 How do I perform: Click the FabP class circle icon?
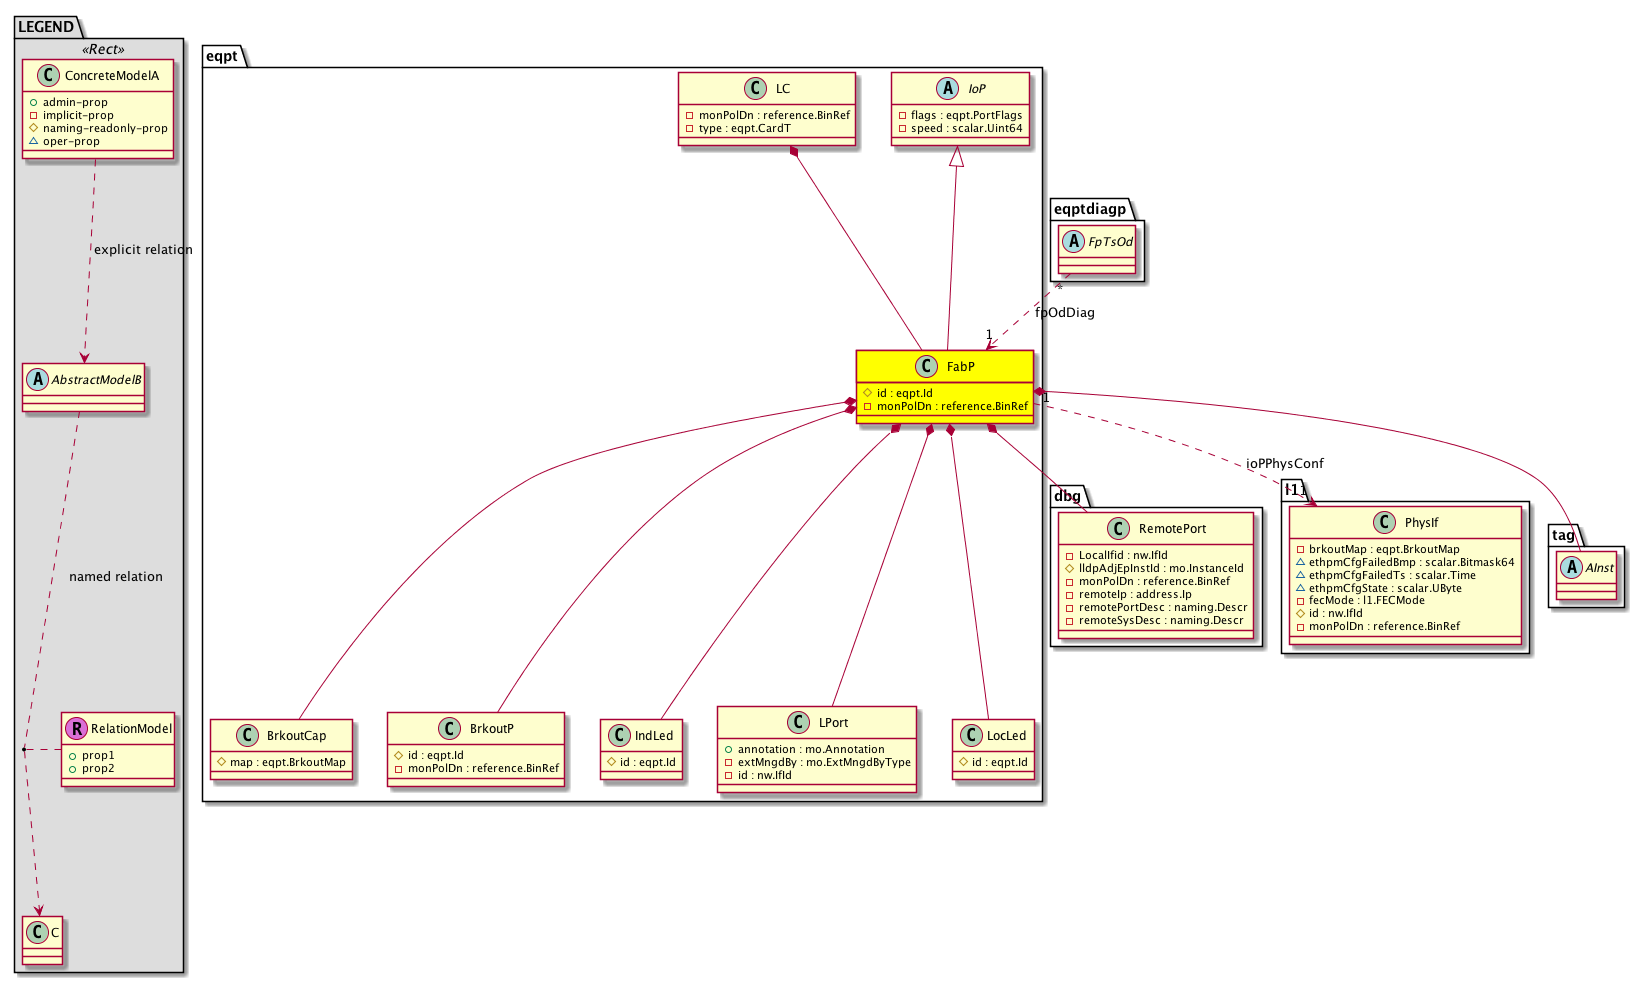click(x=926, y=367)
